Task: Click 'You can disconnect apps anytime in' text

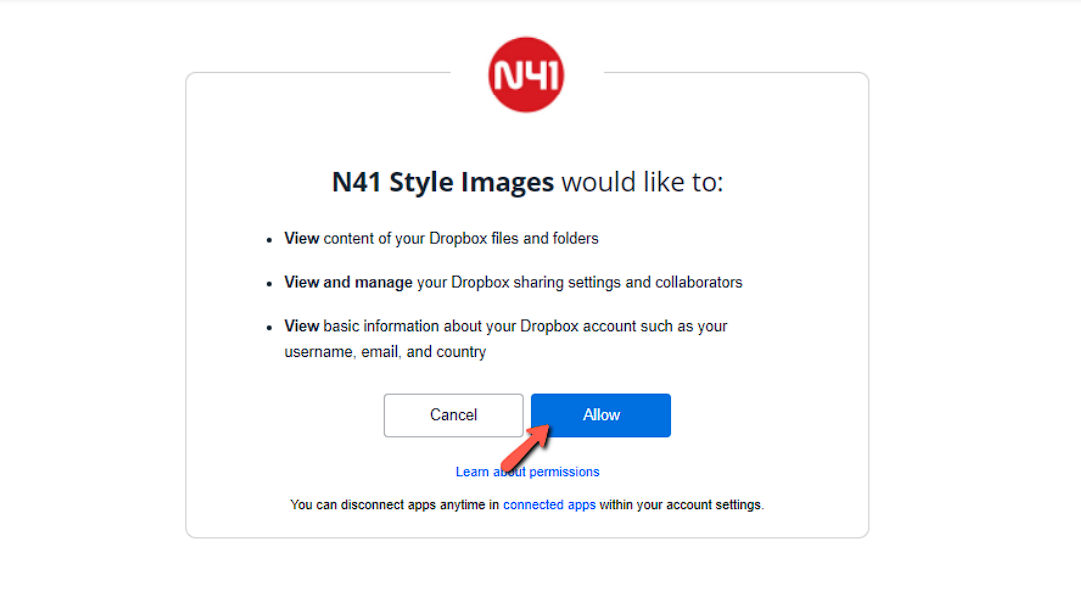Action: point(394,505)
